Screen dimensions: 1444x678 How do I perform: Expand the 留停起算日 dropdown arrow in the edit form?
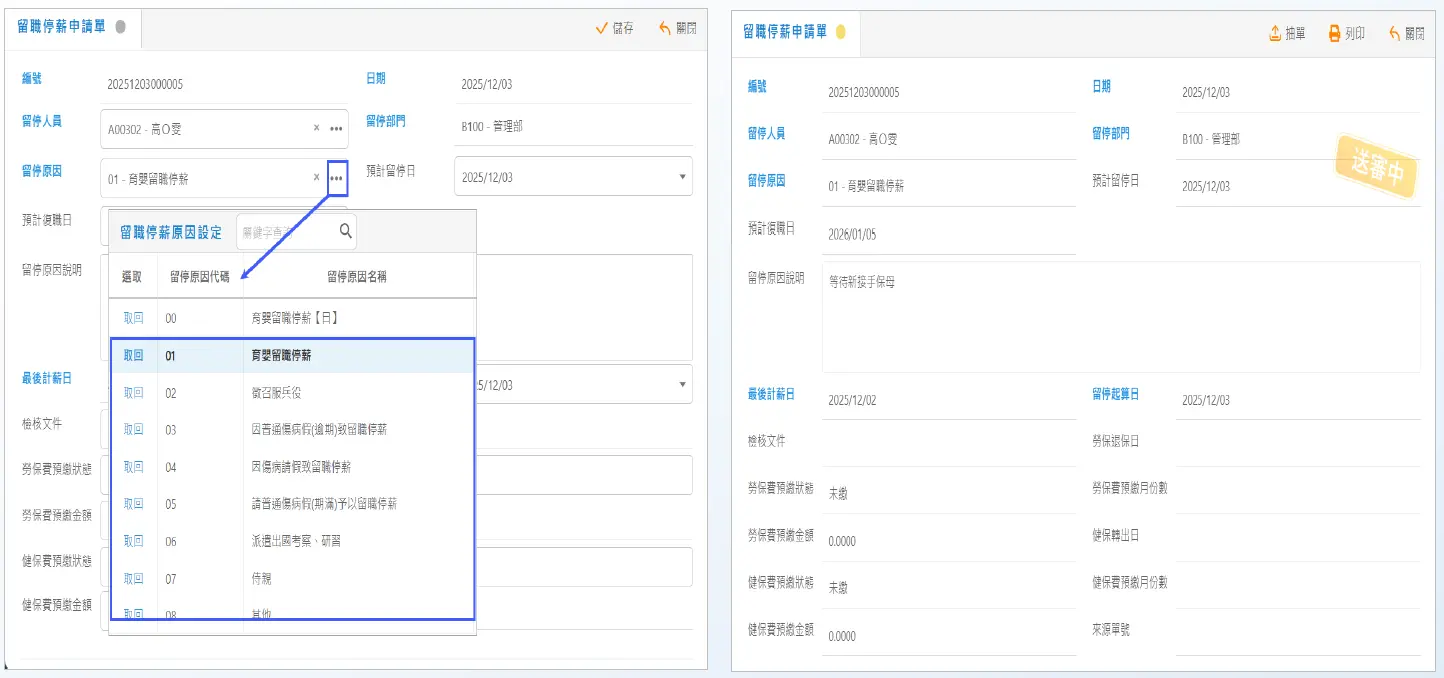[x=683, y=384]
